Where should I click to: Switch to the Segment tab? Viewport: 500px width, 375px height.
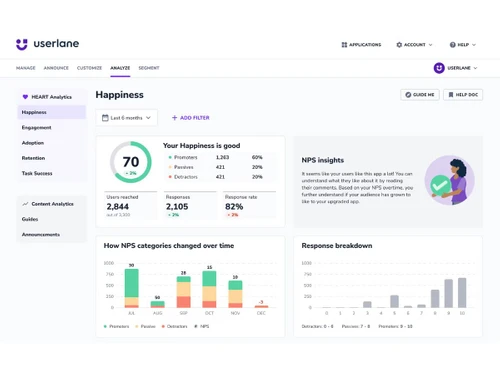[149, 68]
